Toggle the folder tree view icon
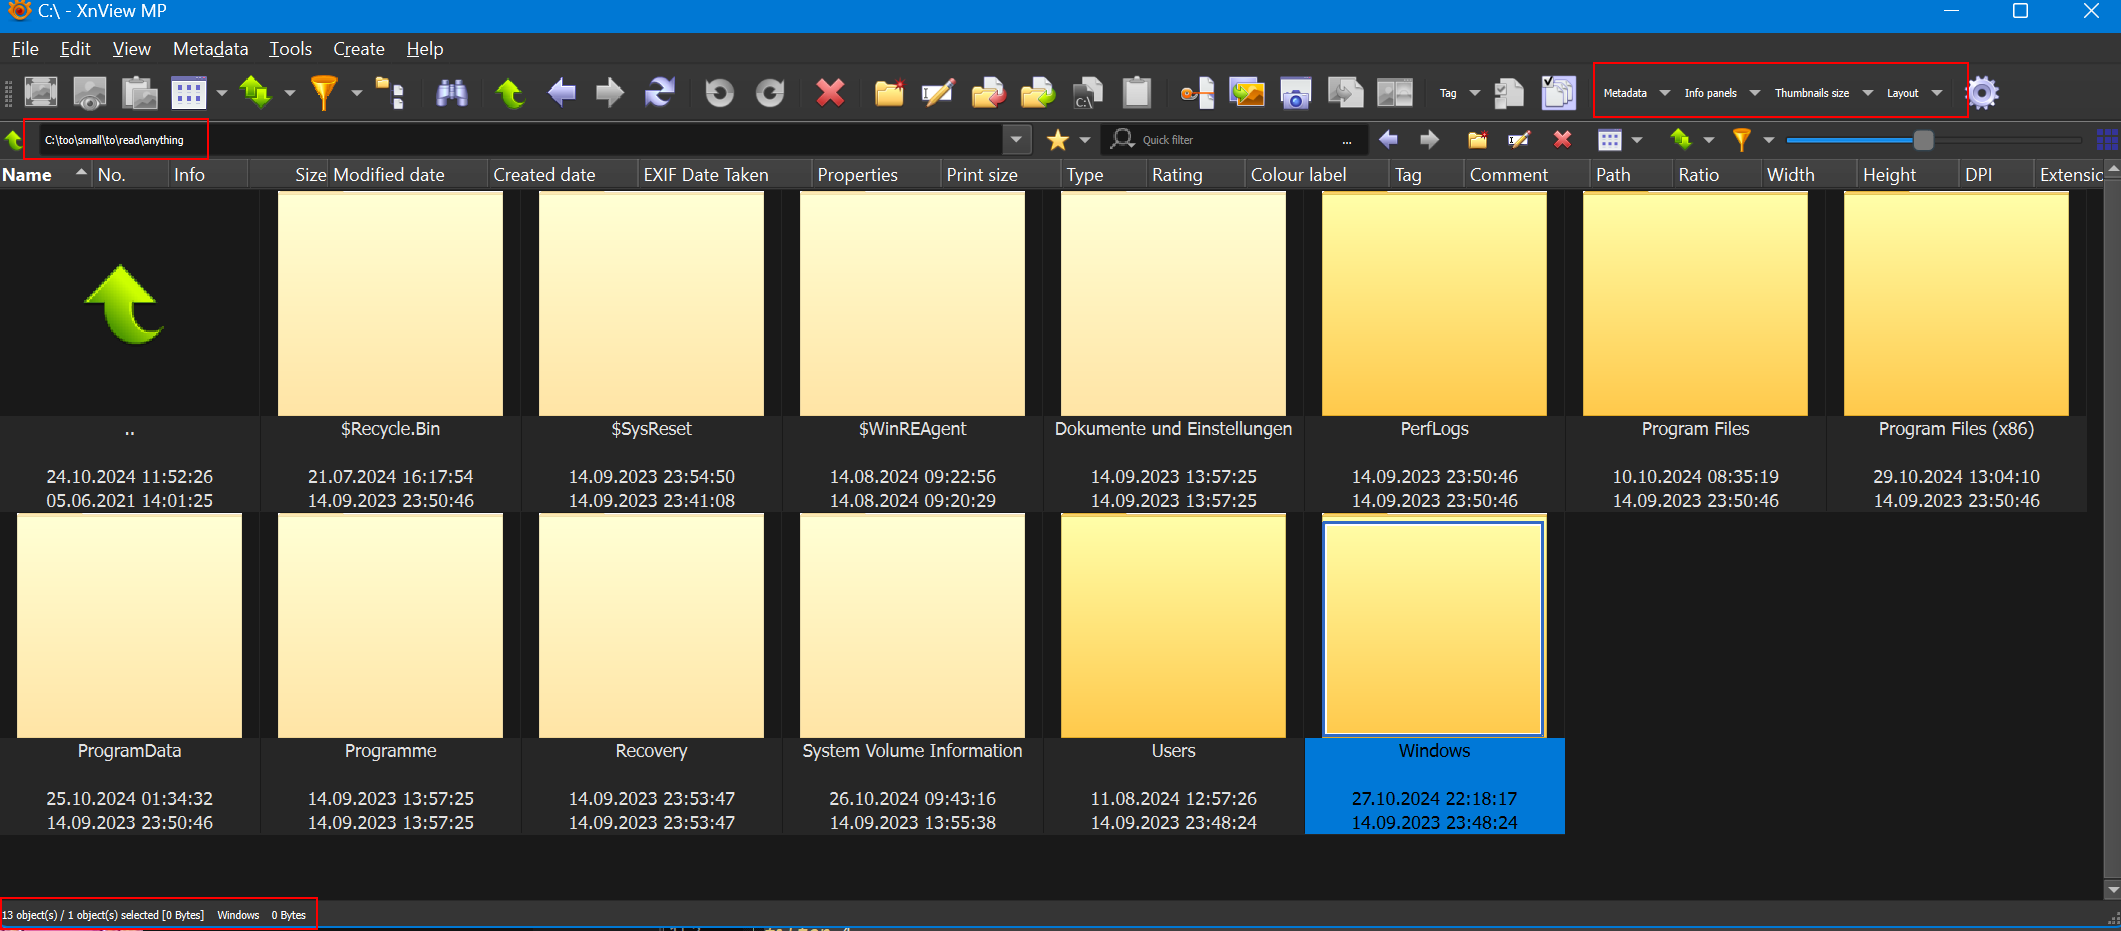Image resolution: width=2121 pixels, height=931 pixels. (391, 93)
